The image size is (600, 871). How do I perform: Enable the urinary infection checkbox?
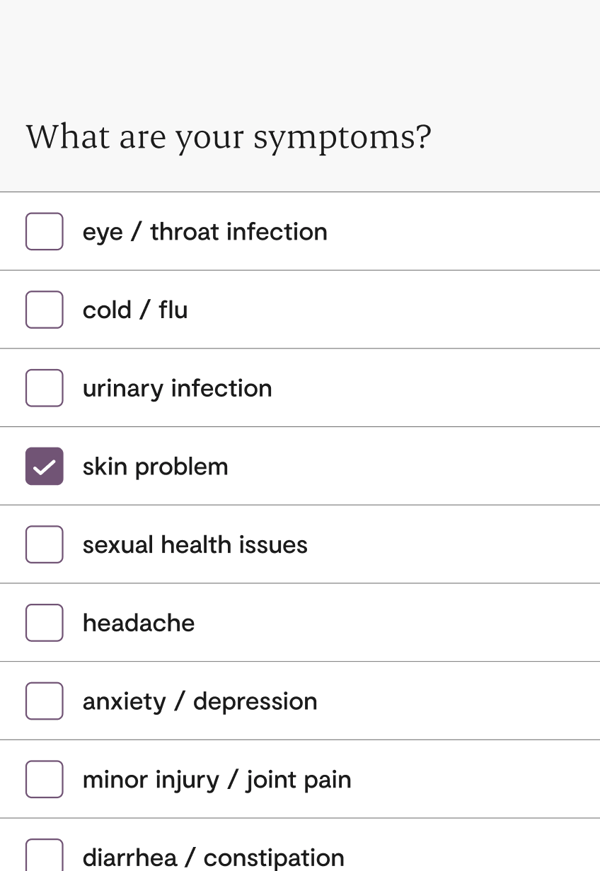[44, 388]
